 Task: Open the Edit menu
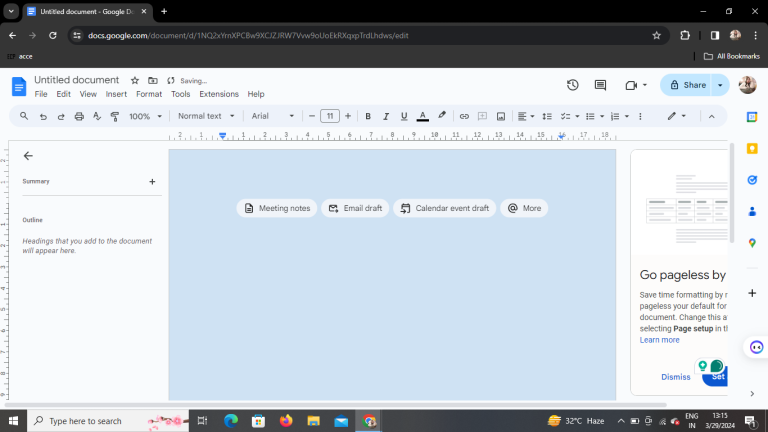click(63, 94)
